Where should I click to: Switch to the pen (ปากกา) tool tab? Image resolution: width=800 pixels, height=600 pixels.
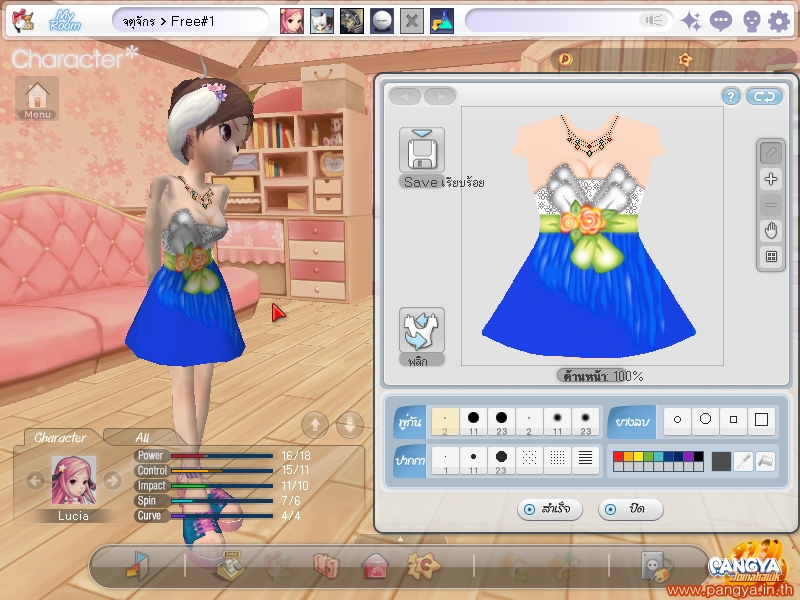pyautogui.click(x=410, y=461)
